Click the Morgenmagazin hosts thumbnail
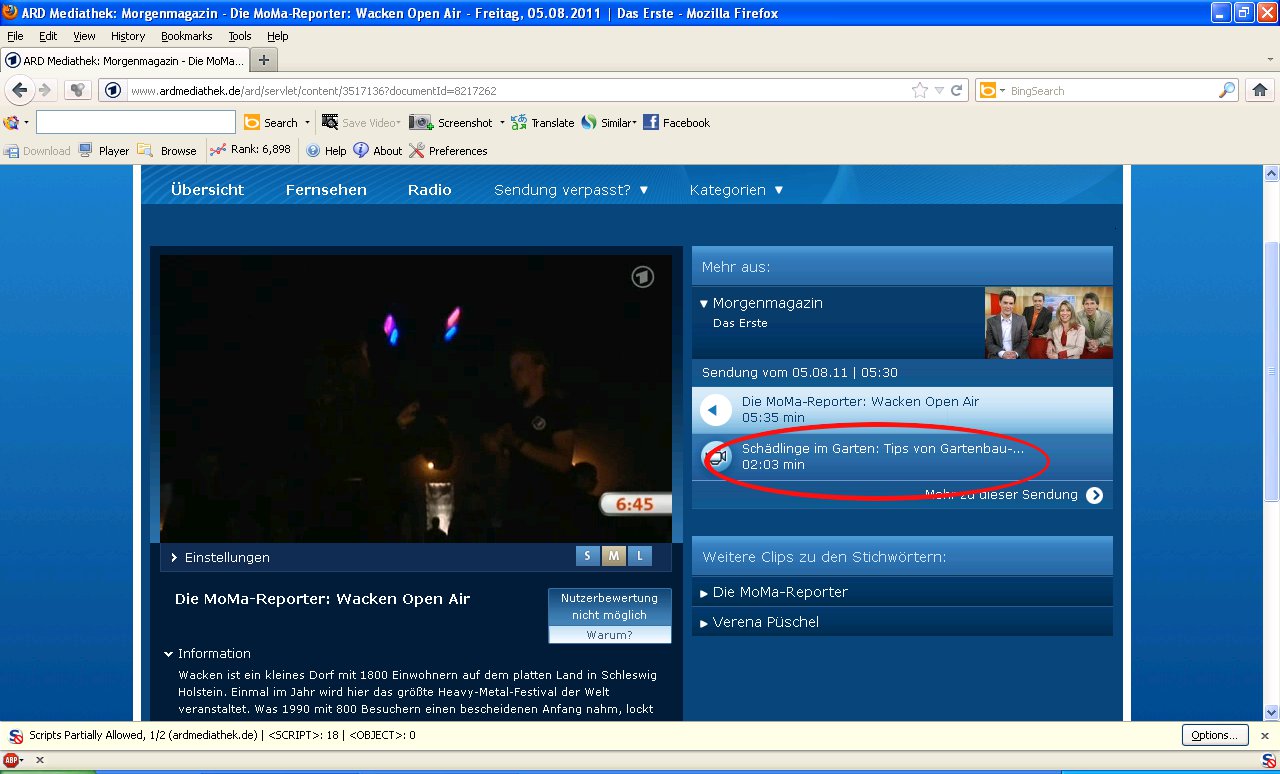Viewport: 1280px width, 774px height. coord(1048,323)
